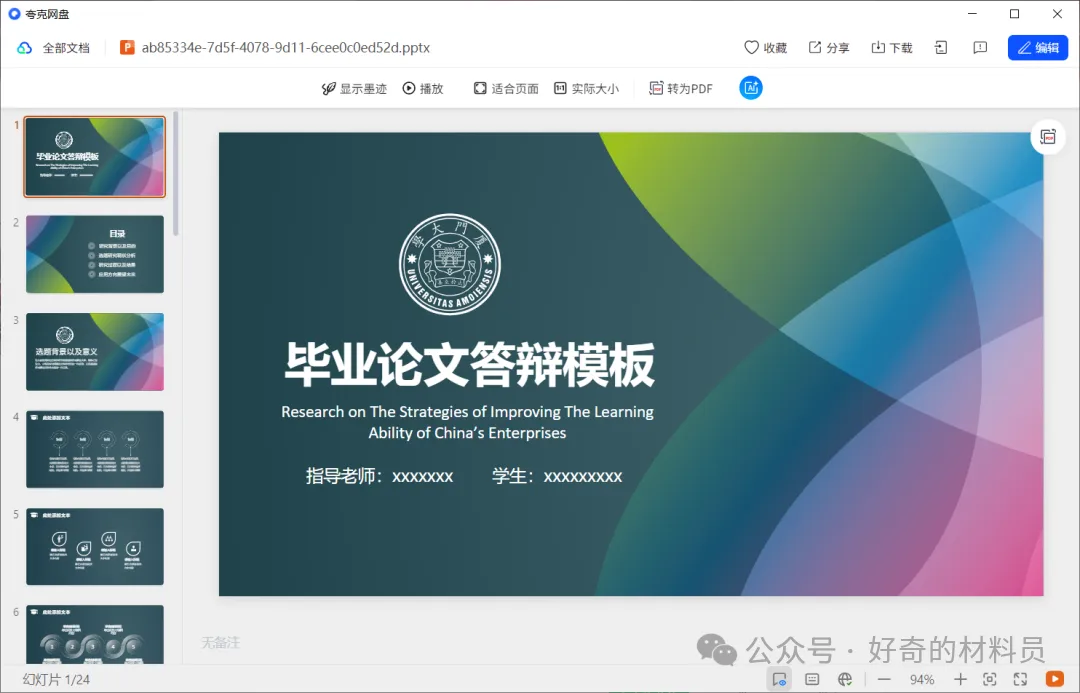Zoom in with the plus icon
Viewport: 1080px width, 693px height.
[x=960, y=679]
